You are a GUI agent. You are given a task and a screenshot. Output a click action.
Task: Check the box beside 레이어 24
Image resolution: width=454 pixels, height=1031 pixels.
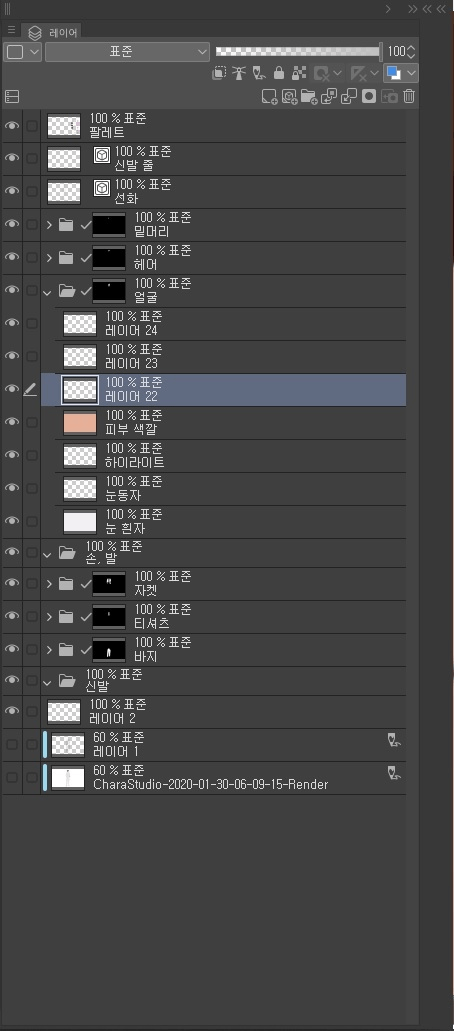point(32,324)
